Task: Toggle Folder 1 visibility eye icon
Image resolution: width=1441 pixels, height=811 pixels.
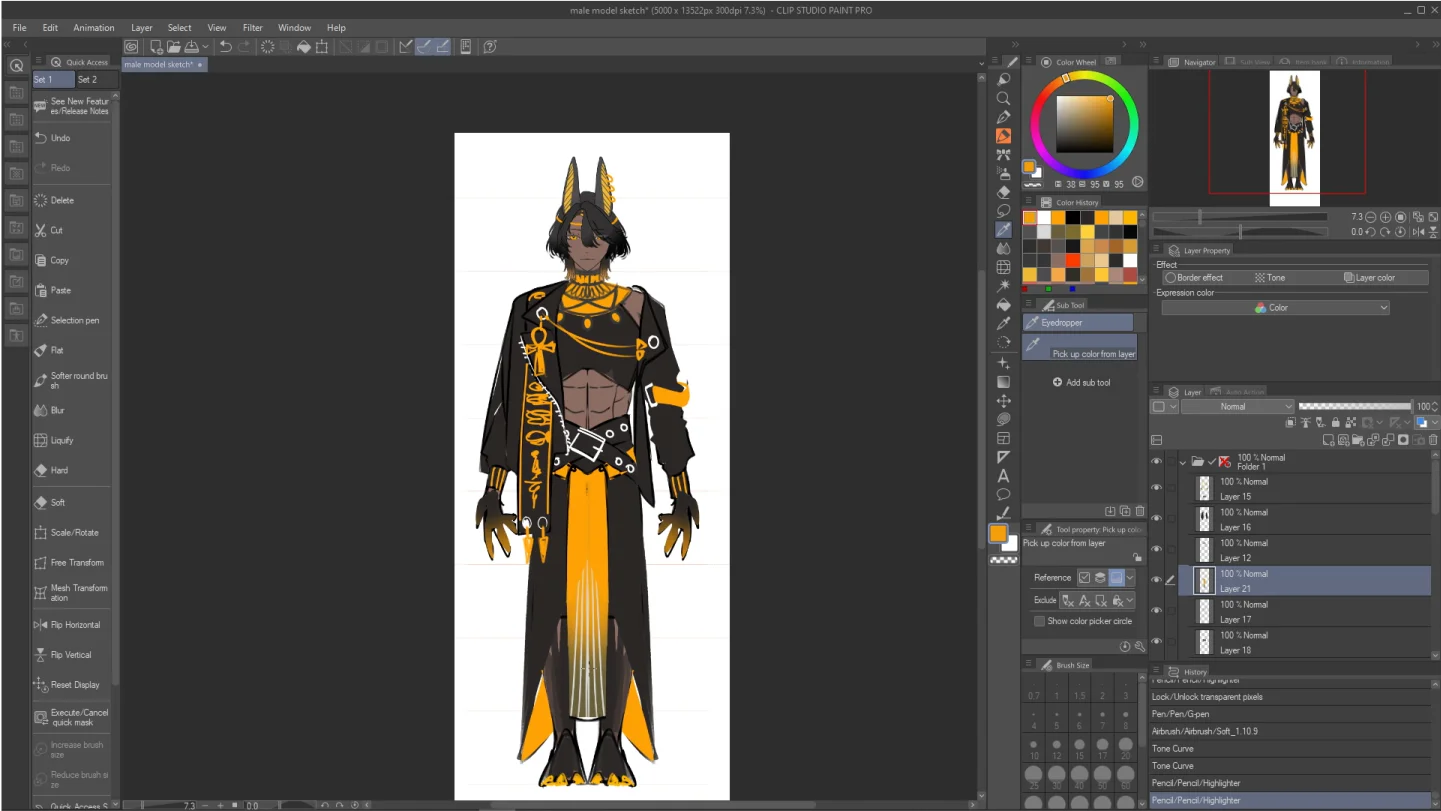Action: point(1157,461)
